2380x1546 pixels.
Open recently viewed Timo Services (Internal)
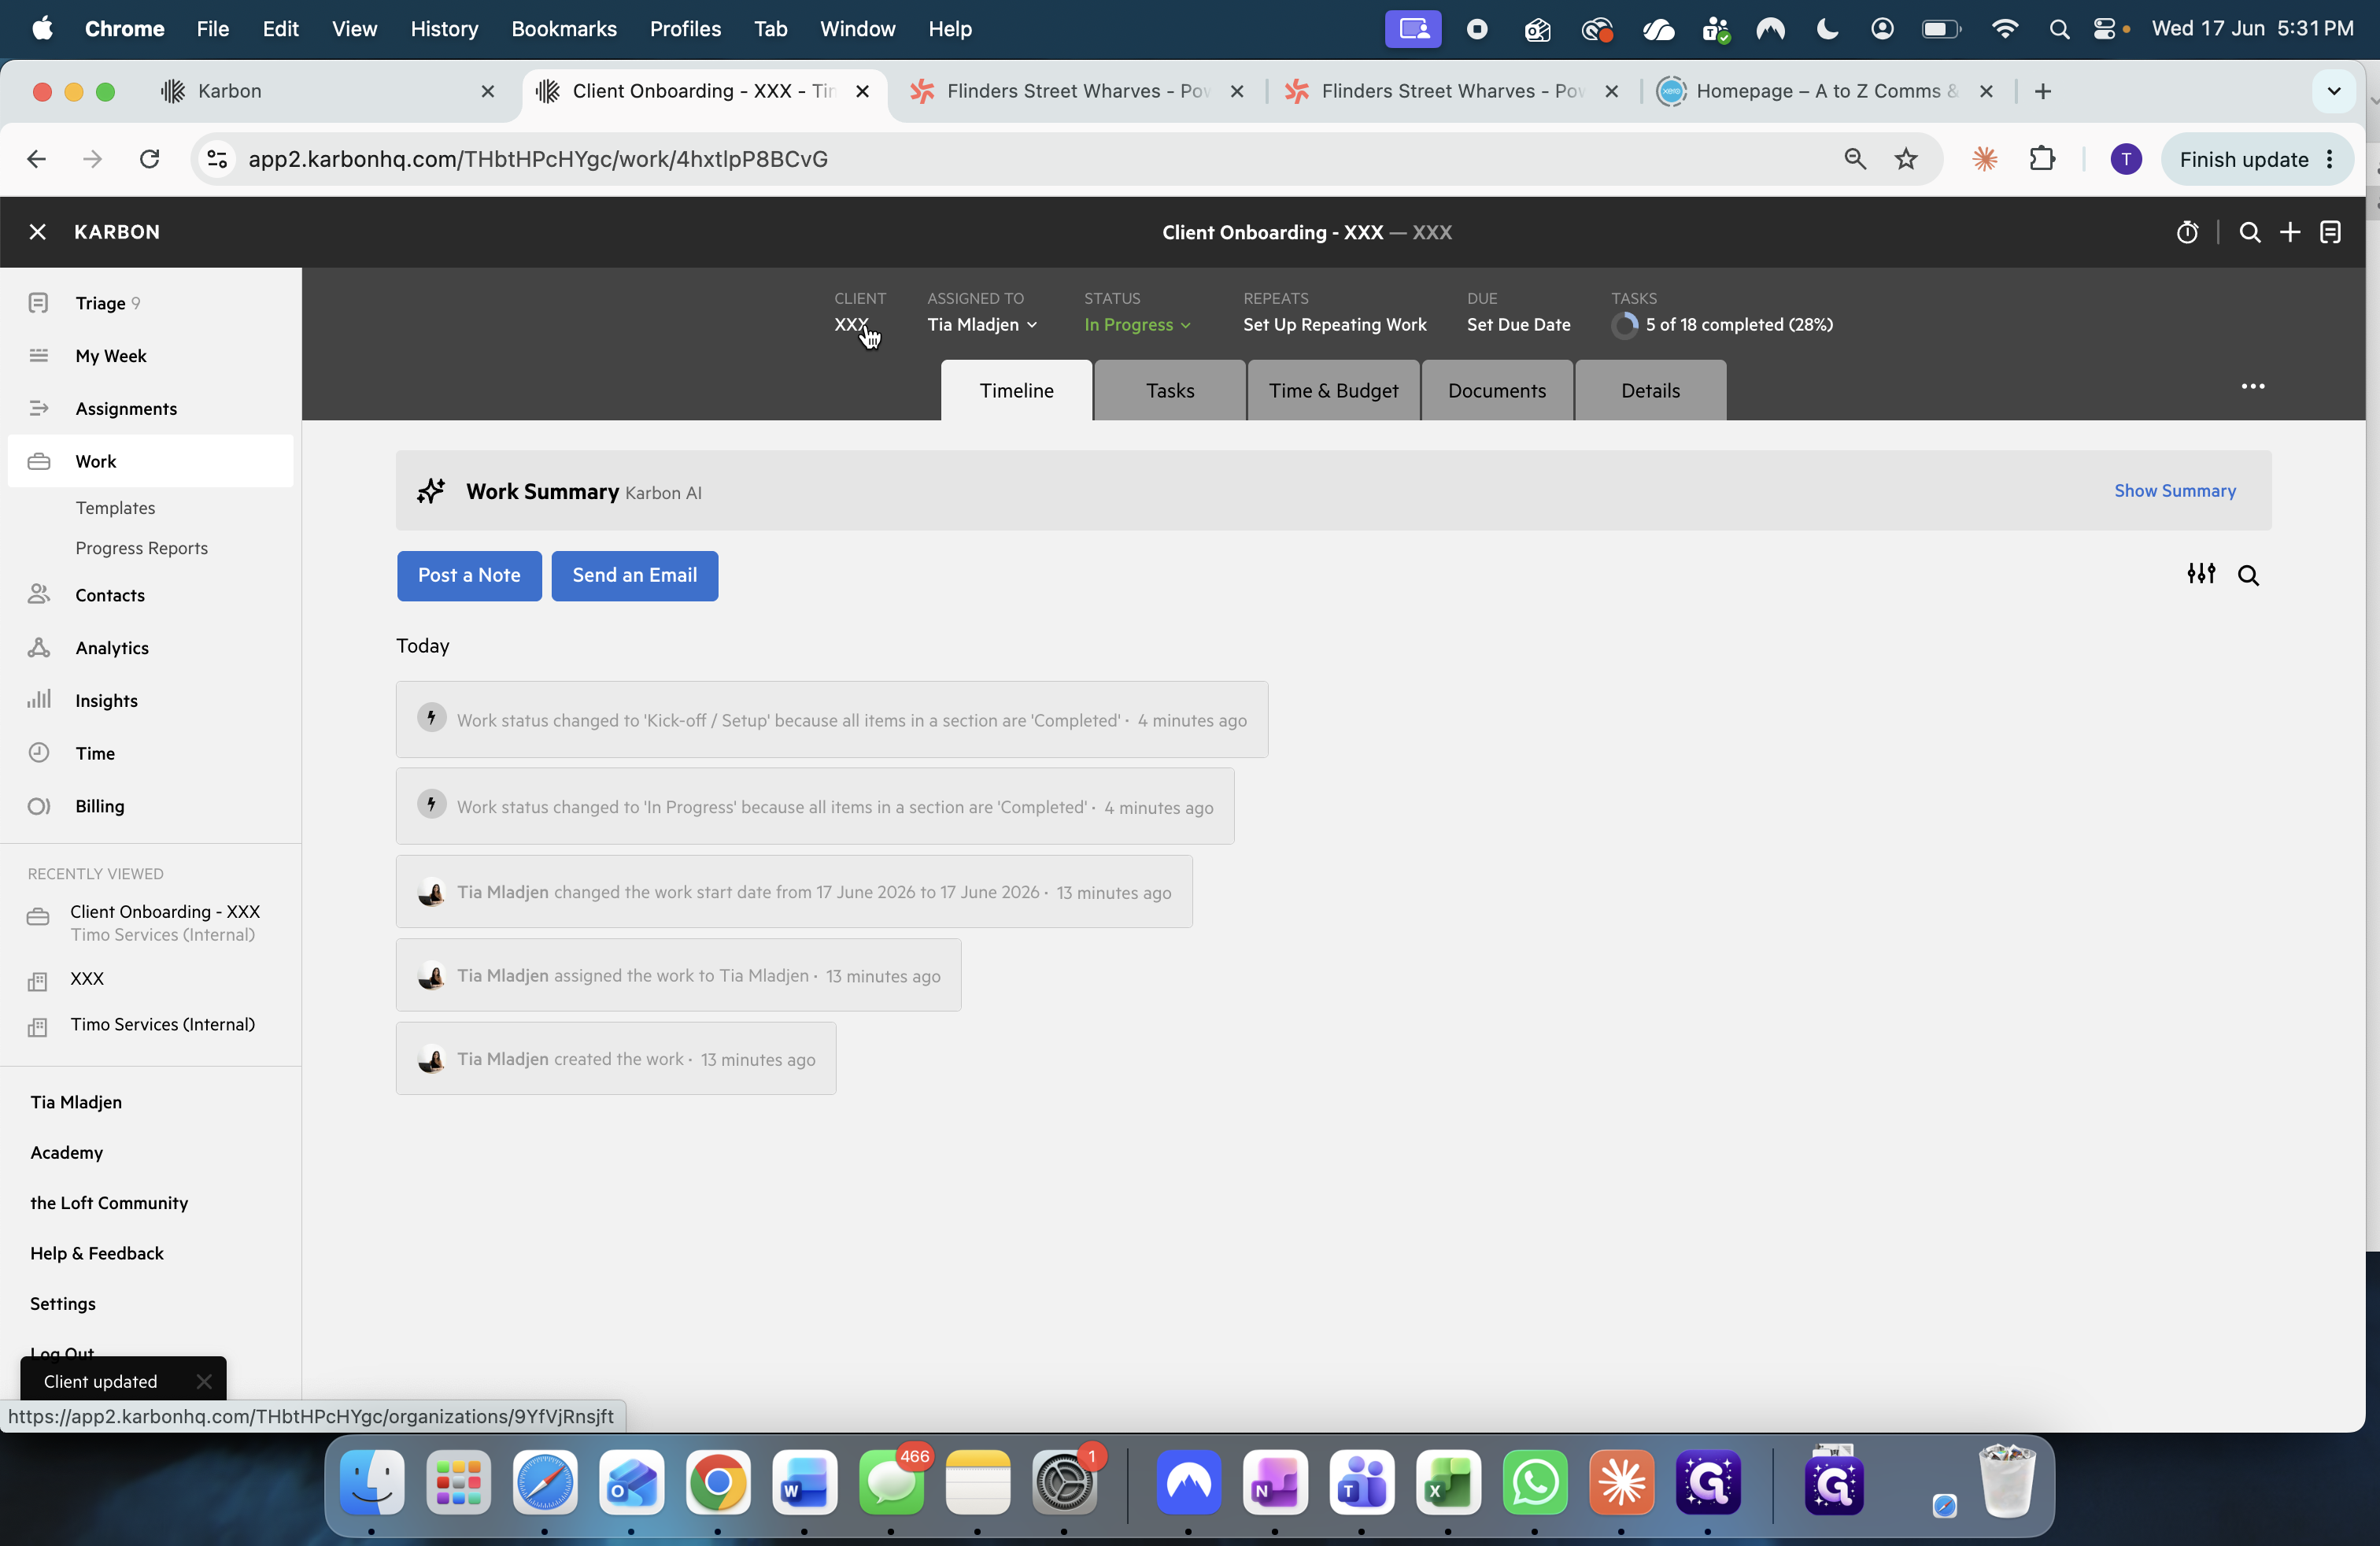pyautogui.click(x=162, y=1024)
